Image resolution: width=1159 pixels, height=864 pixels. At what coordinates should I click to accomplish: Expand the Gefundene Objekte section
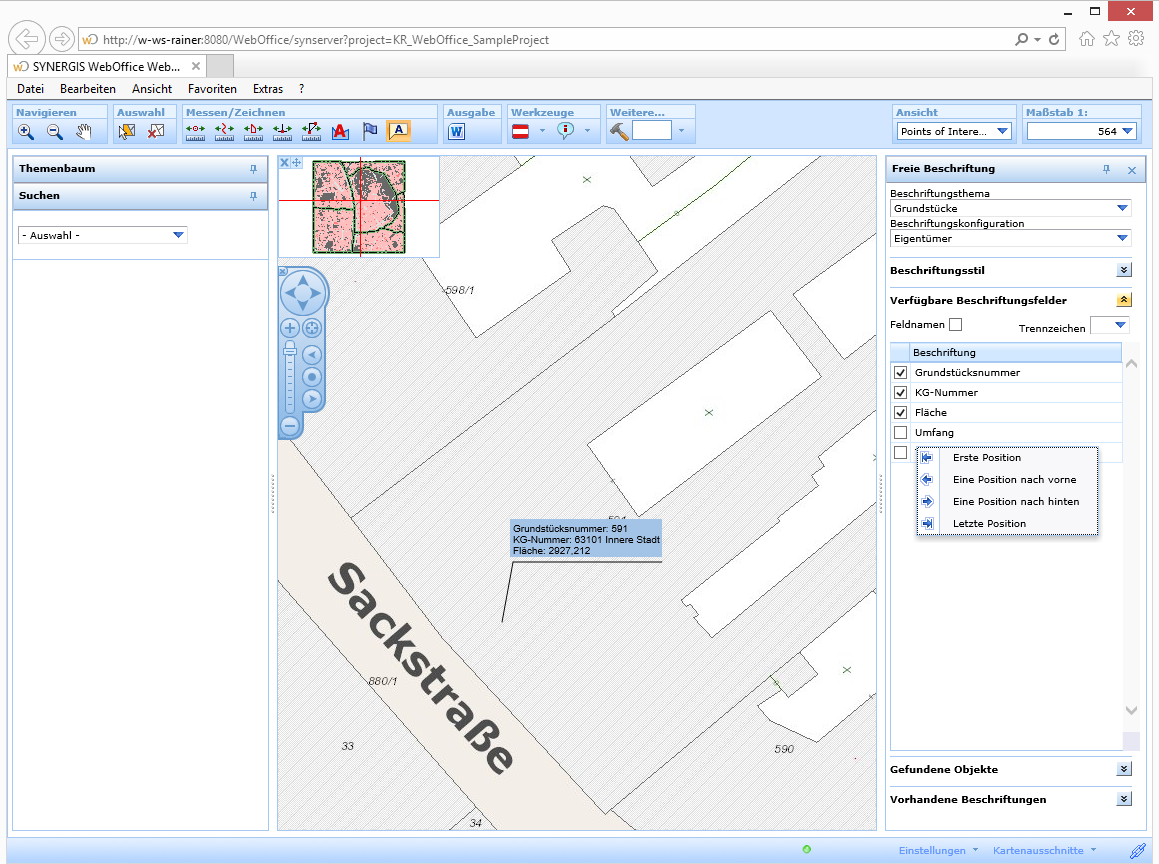point(1123,769)
